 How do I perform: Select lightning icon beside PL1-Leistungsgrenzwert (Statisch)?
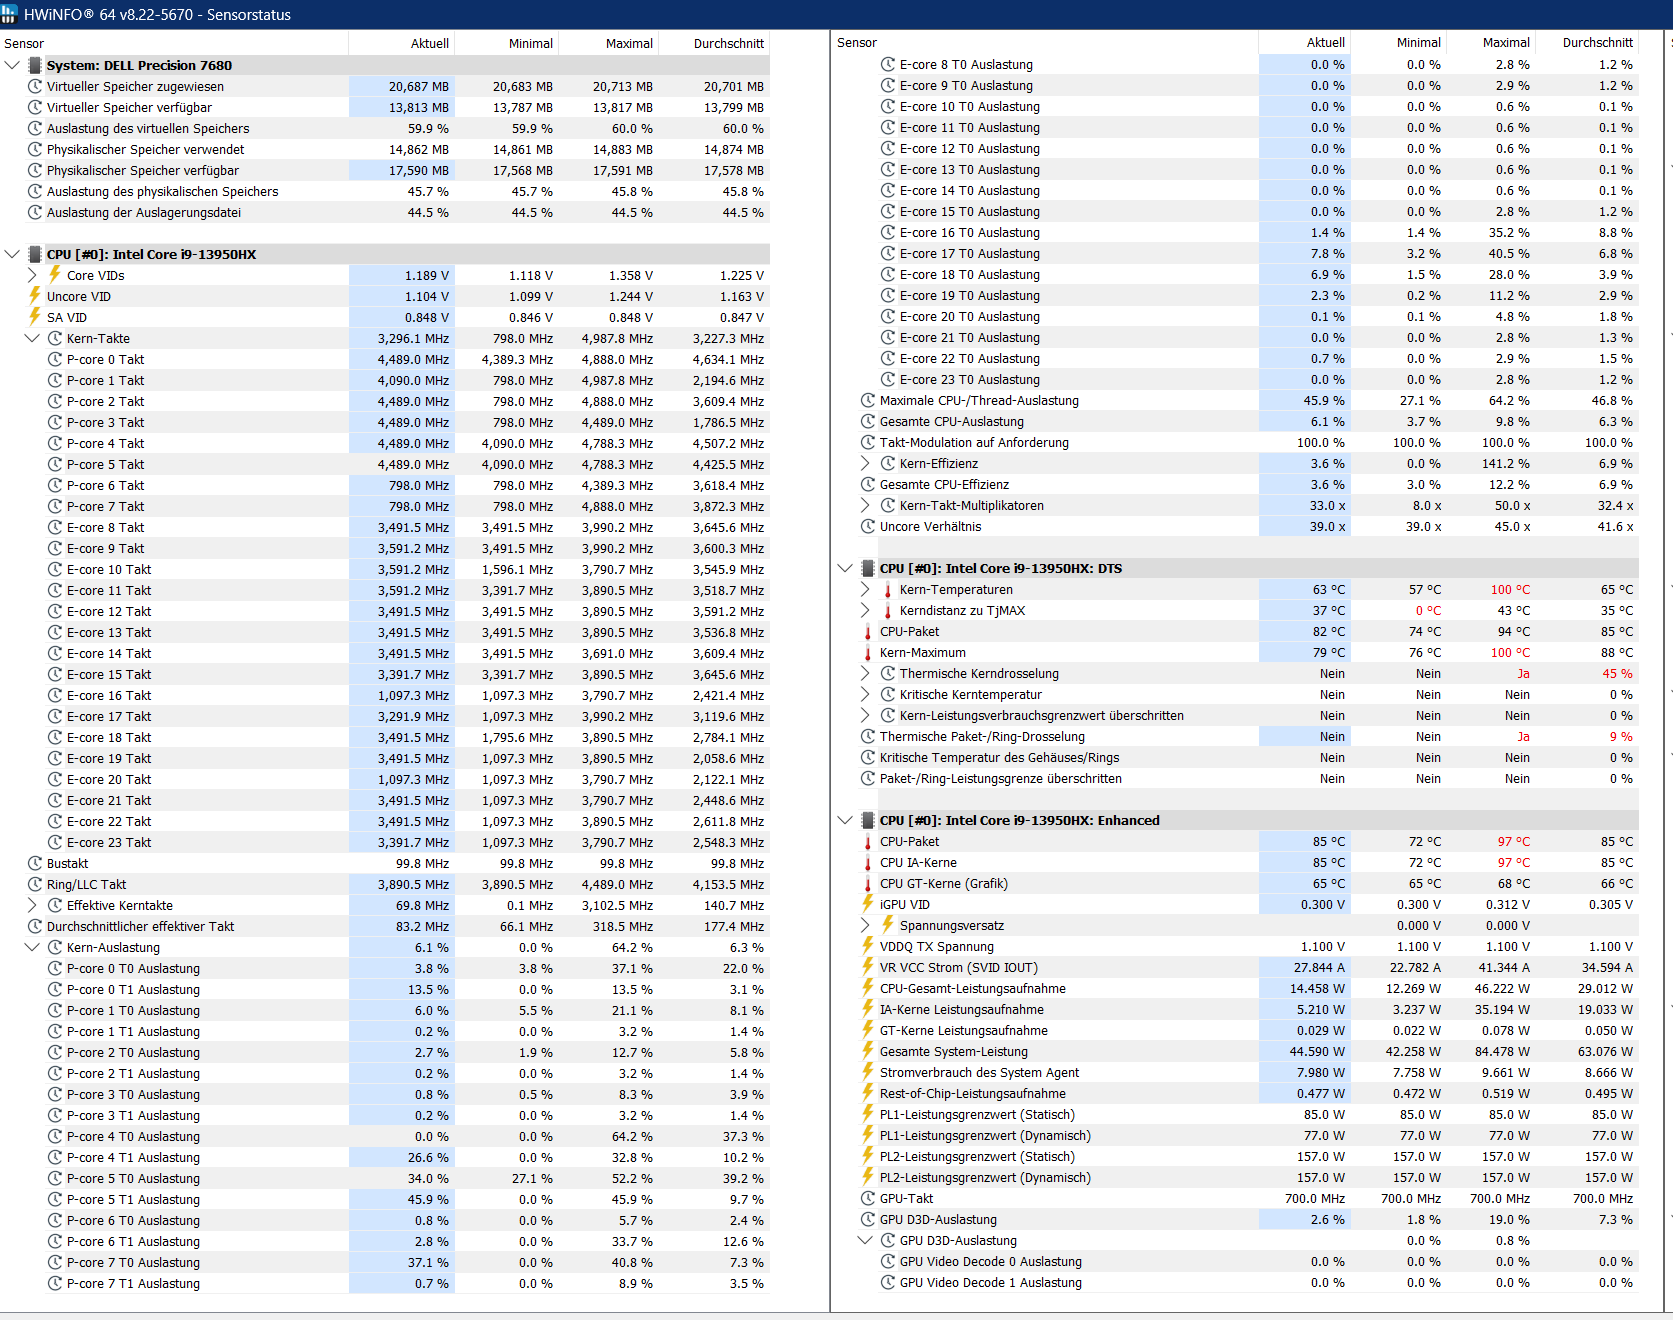(868, 1114)
